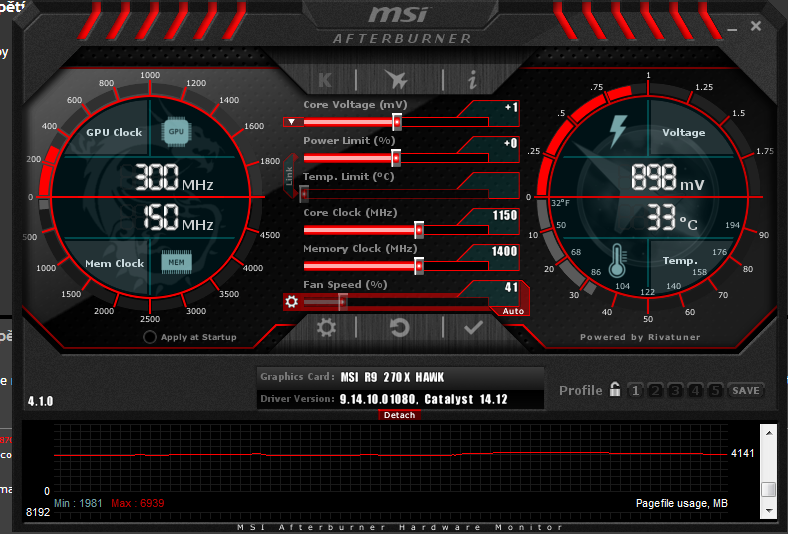Open settings with the gear icon
Viewport: 788px width, 534px height.
(326, 328)
